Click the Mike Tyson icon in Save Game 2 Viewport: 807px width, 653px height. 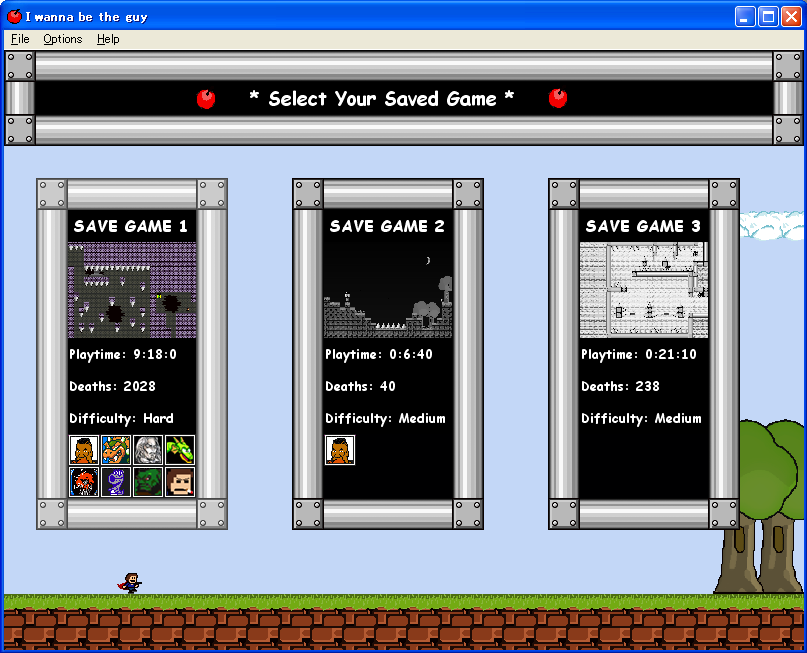tap(340, 450)
